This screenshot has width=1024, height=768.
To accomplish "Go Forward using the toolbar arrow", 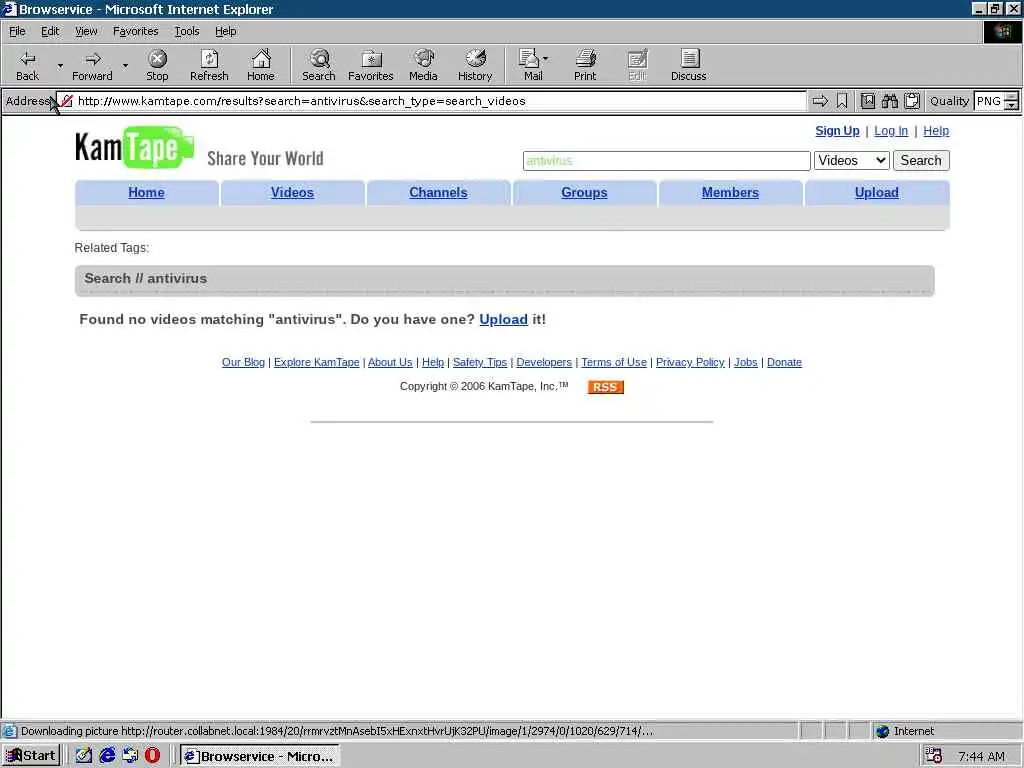I will (92, 65).
